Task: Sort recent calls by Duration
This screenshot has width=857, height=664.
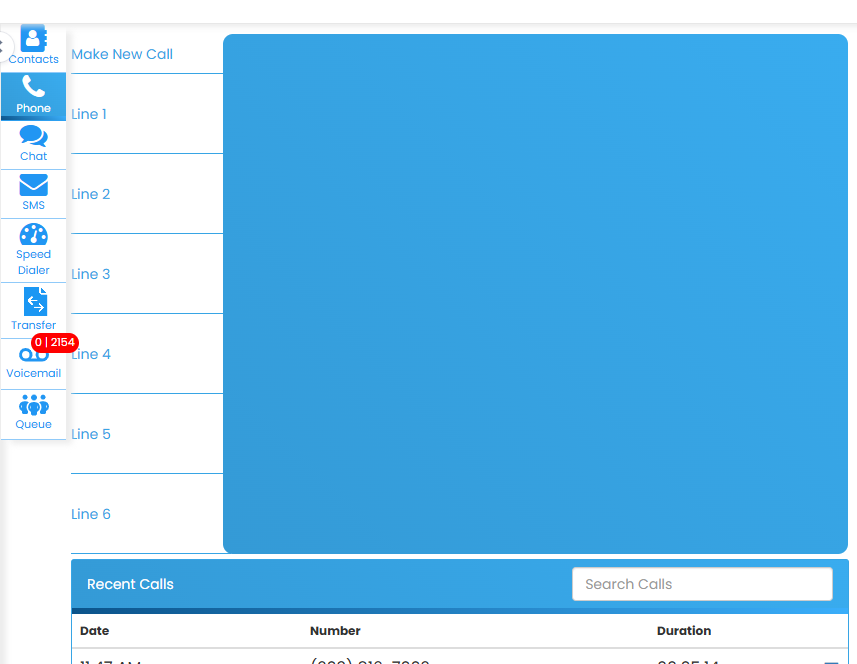Action: pos(684,631)
